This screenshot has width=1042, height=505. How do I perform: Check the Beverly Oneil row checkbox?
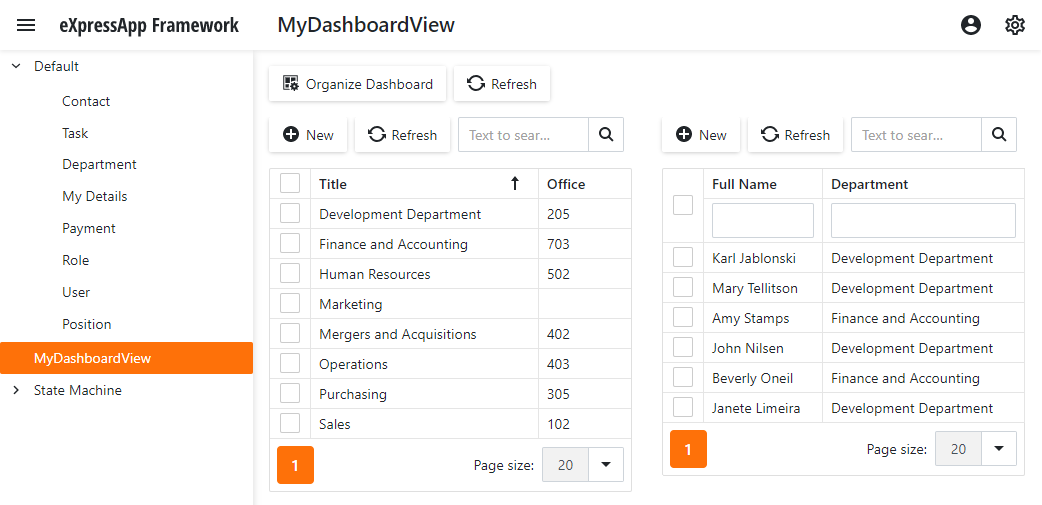[683, 377]
